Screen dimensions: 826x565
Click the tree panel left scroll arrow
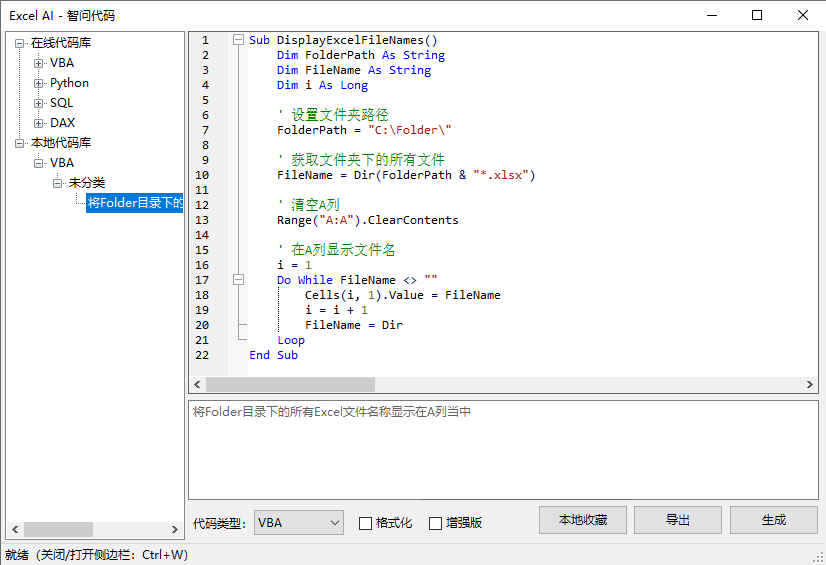[15, 529]
